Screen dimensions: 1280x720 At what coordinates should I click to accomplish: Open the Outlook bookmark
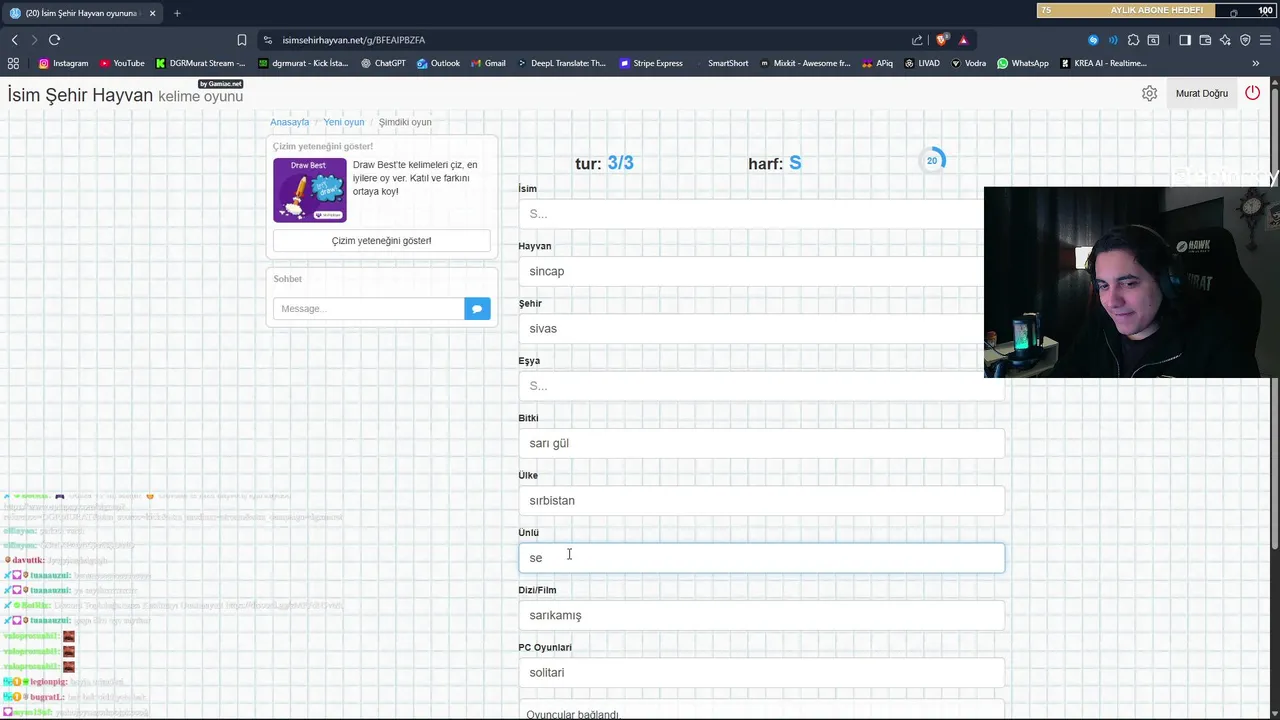[439, 63]
